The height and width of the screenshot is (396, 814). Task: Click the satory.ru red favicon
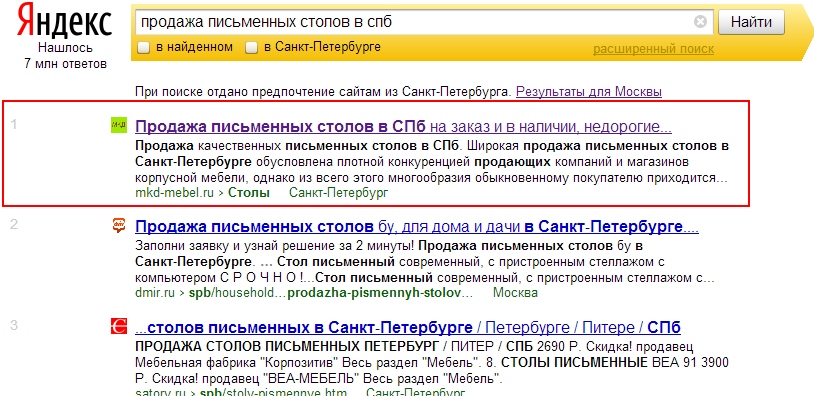tap(119, 326)
